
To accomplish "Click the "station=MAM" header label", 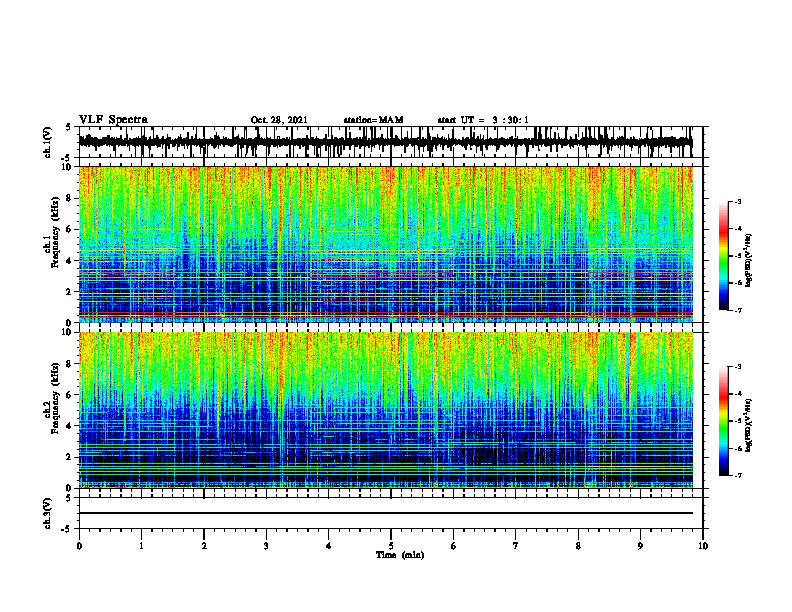I will coord(373,120).
